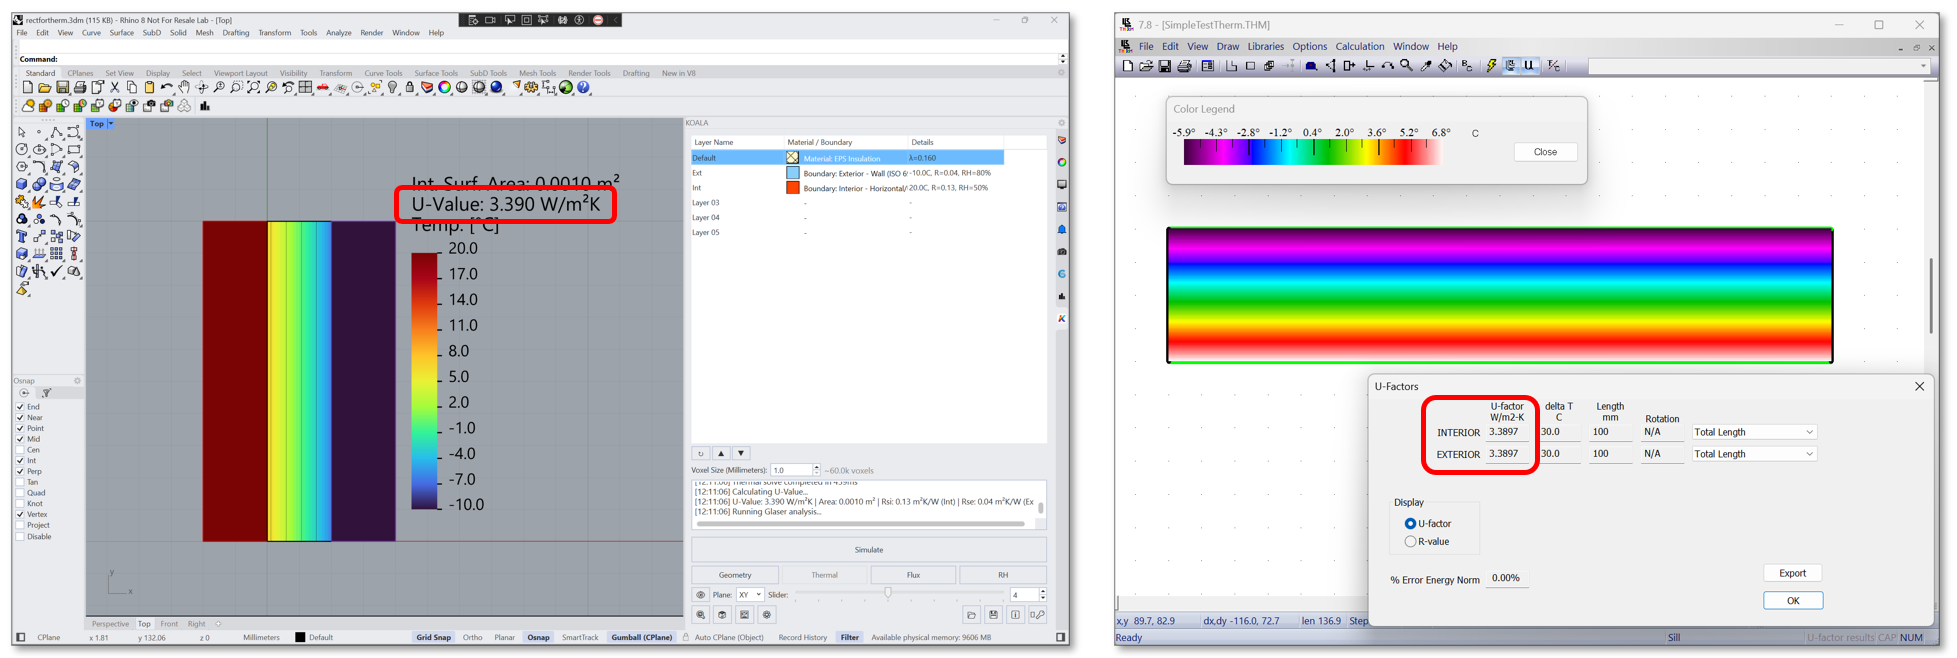Toggle the End osnap checkbox
This screenshot has width=1957, height=658.
[20, 407]
